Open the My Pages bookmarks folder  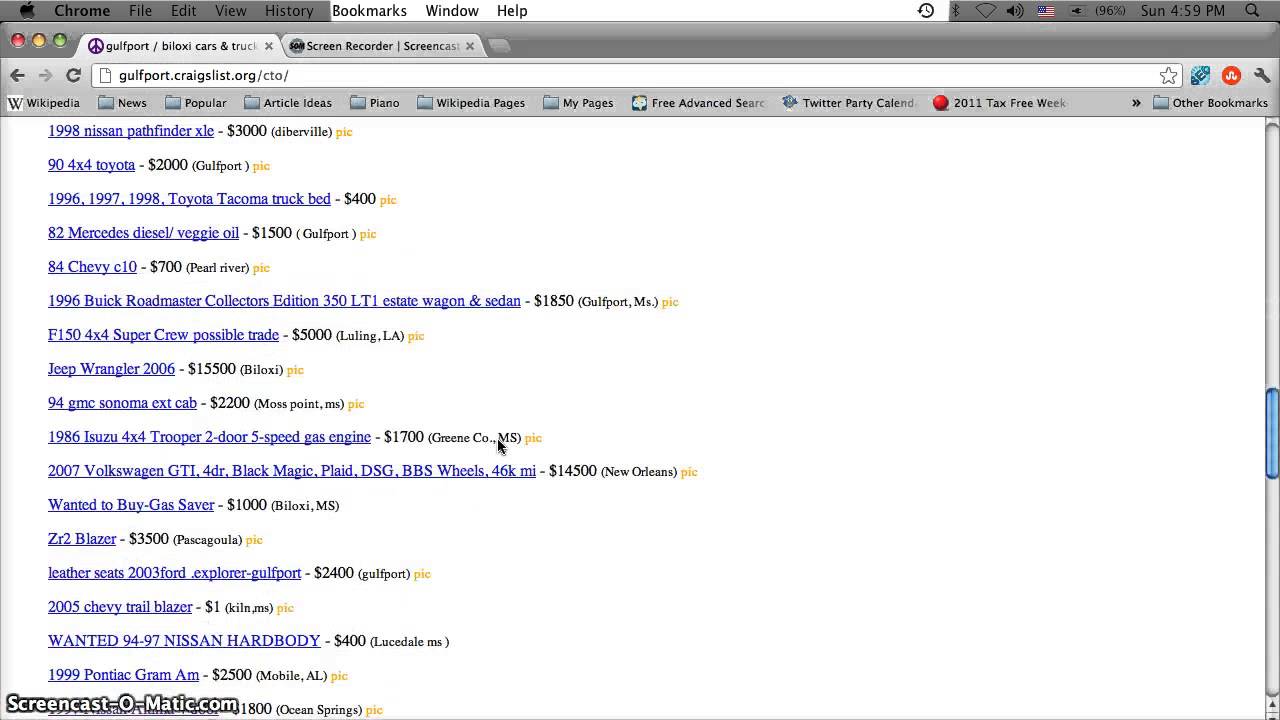point(578,103)
